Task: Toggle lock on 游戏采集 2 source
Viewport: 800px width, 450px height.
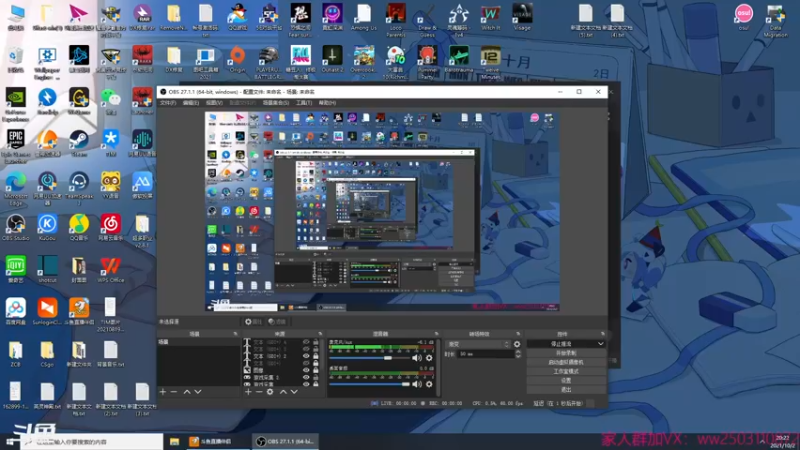Action: (x=316, y=377)
